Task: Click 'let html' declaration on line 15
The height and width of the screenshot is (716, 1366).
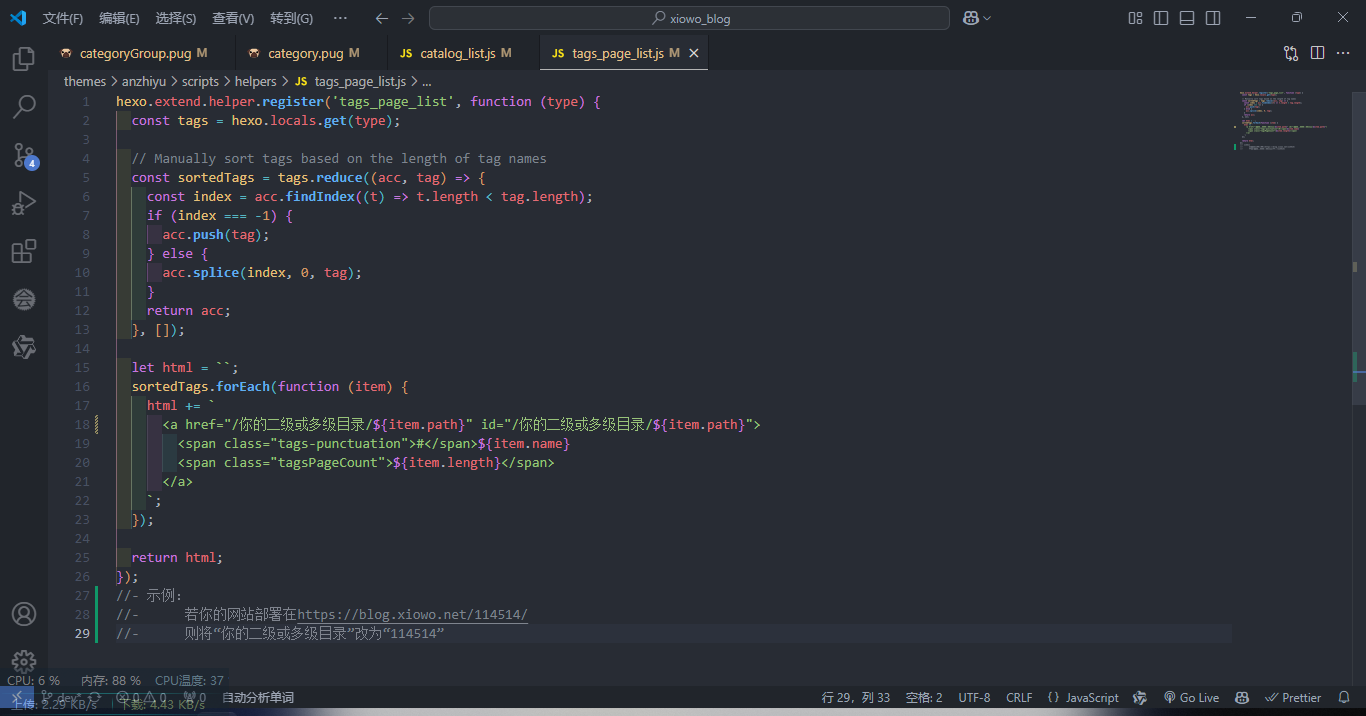Action: (162, 367)
